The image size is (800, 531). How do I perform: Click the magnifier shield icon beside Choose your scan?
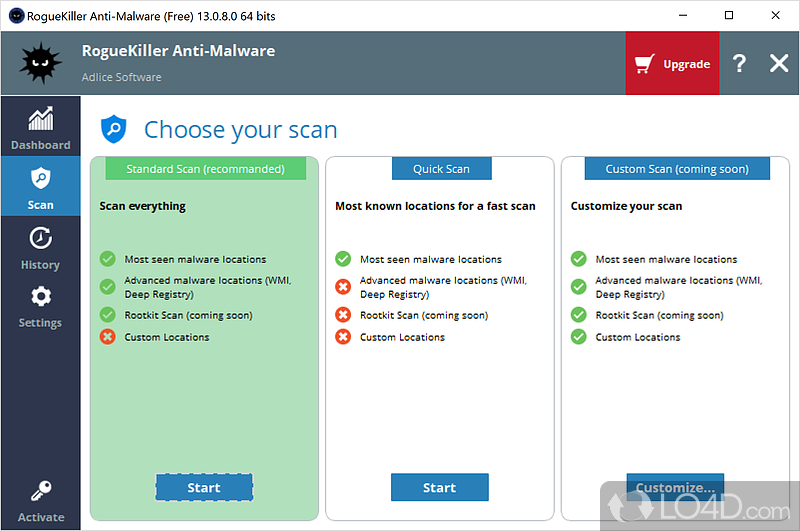(x=113, y=129)
